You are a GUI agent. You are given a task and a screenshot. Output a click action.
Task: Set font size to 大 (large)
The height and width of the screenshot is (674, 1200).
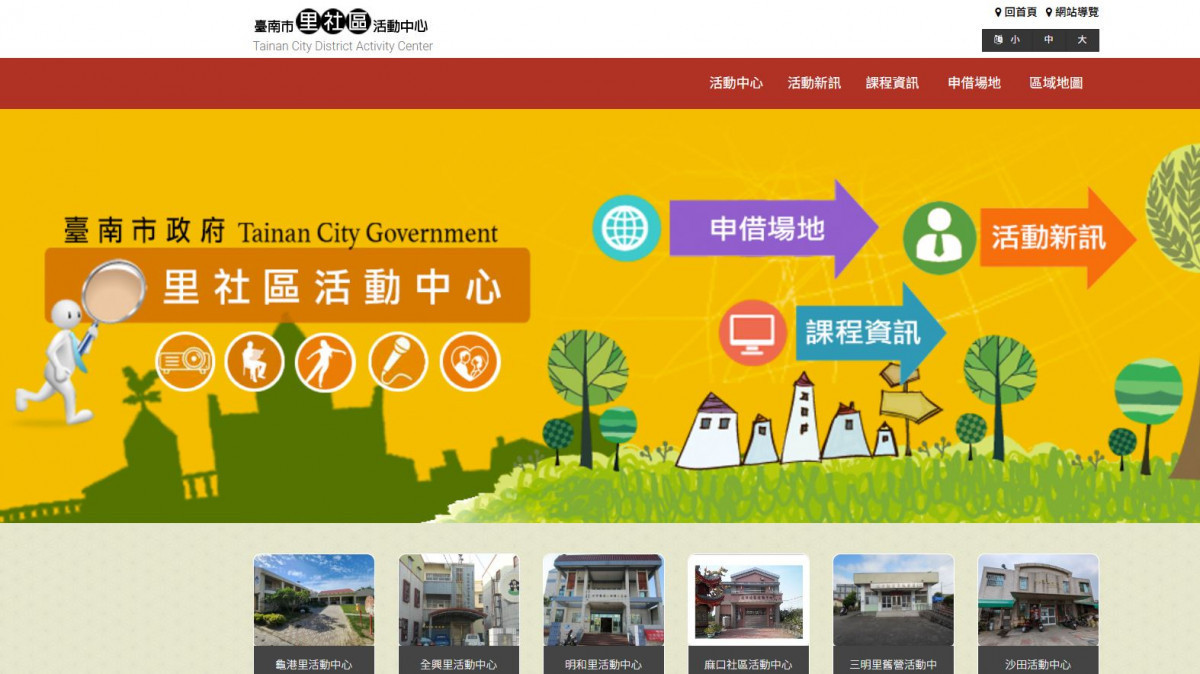1082,40
